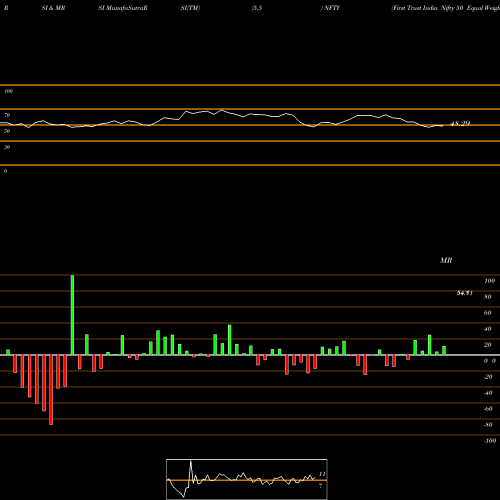This screenshot has width=500, height=500.
Task: Click the 'SI MunafaSutraR' header text
Action: (123, 8)
